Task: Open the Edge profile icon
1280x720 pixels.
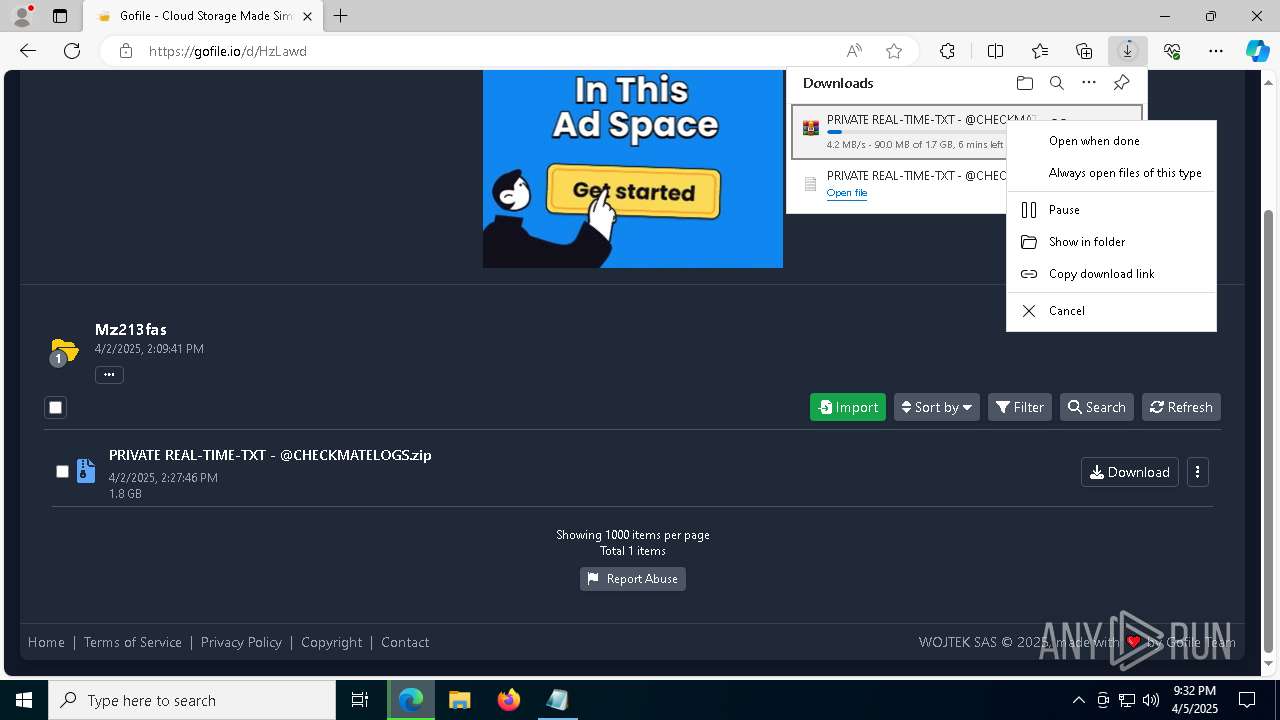Action: pos(22,16)
